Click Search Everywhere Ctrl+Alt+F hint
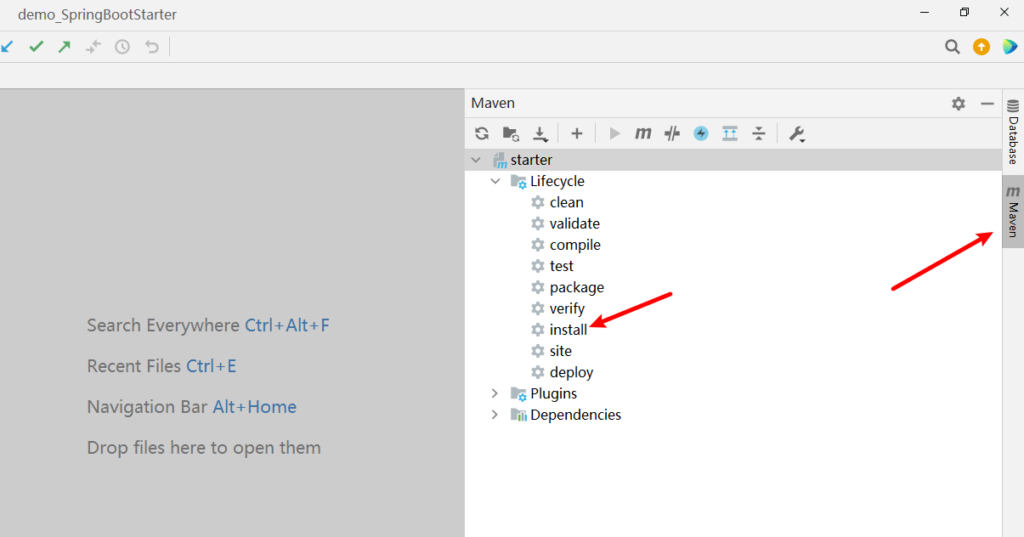Image resolution: width=1024 pixels, height=537 pixels. coord(208,325)
